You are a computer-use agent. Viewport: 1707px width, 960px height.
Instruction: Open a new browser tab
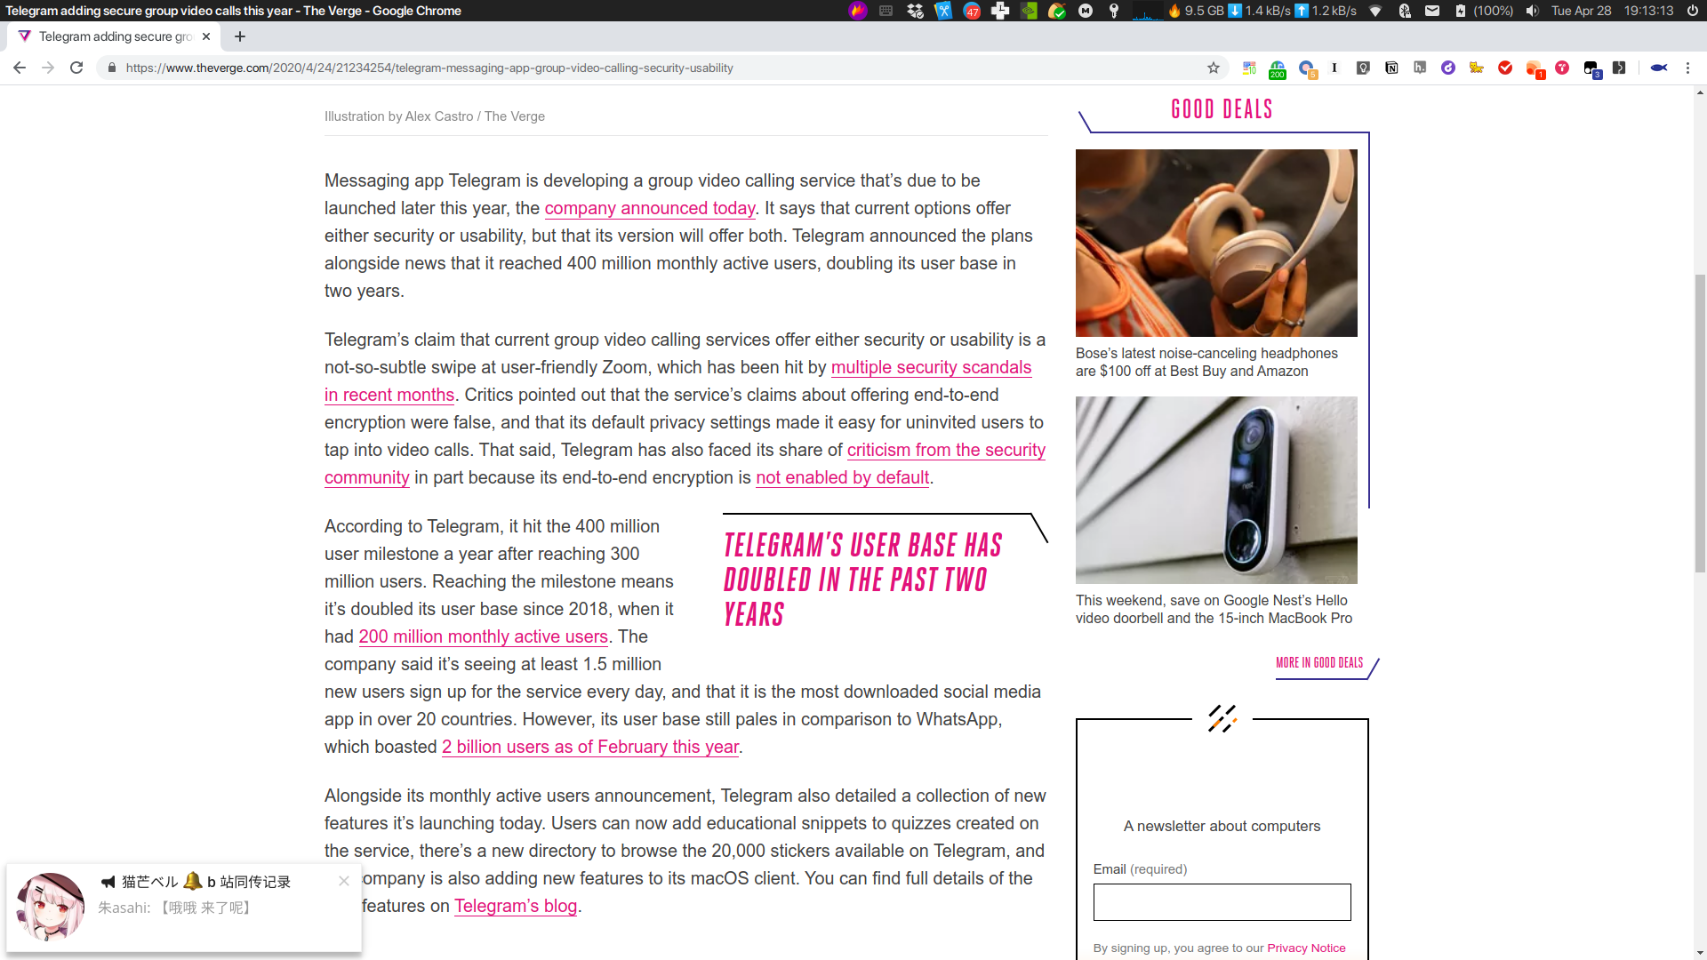pyautogui.click(x=240, y=36)
